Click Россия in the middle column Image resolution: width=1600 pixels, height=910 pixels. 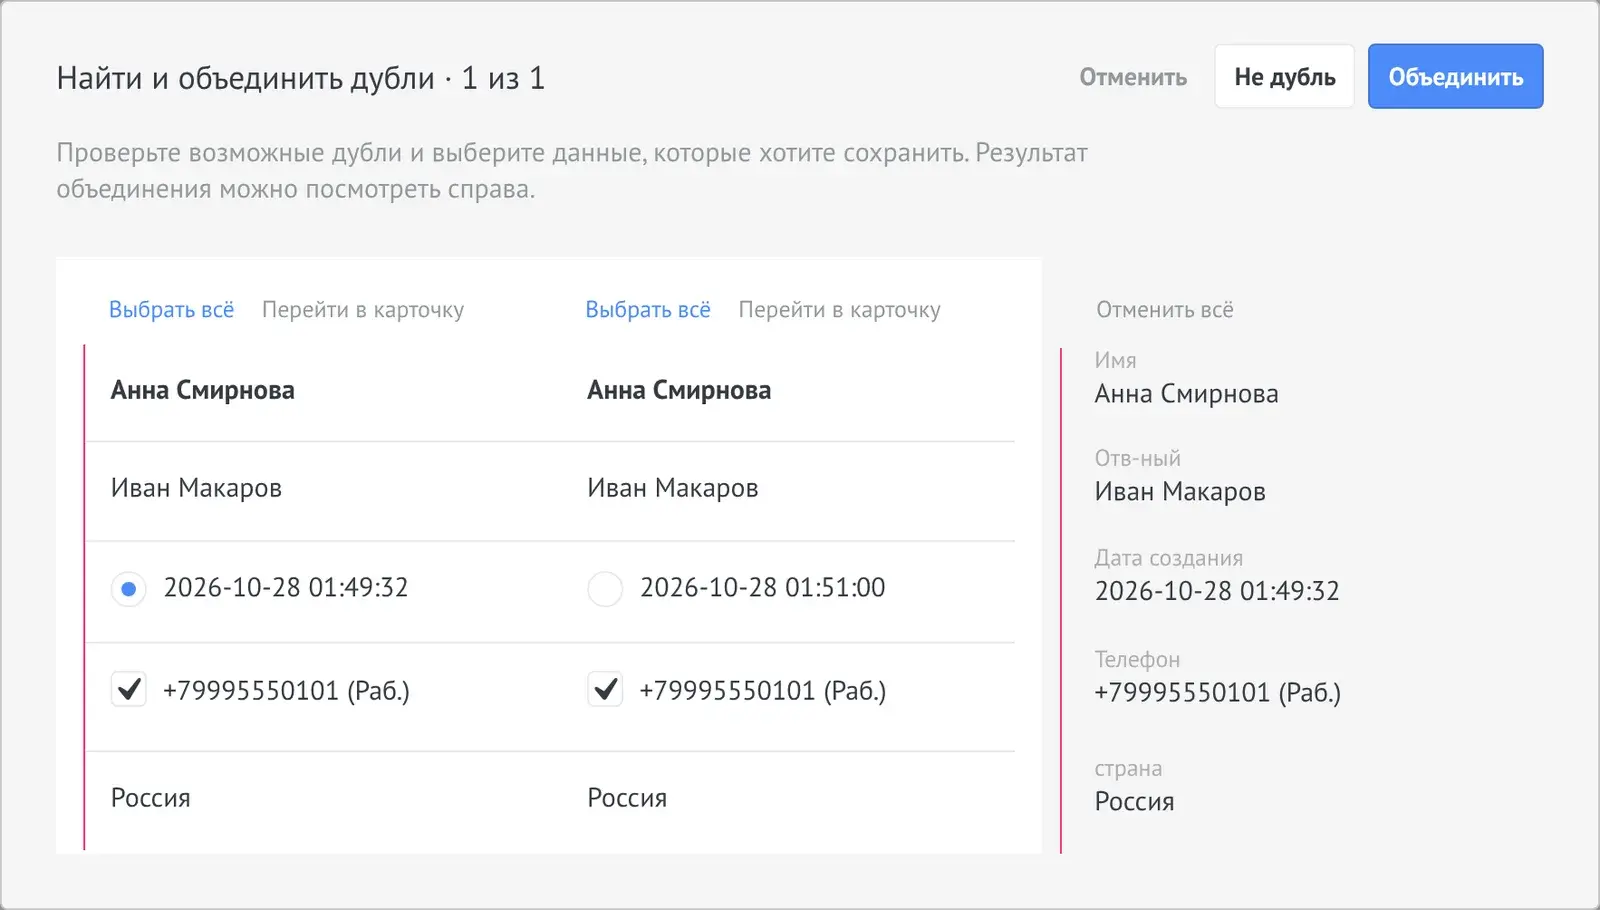point(627,798)
